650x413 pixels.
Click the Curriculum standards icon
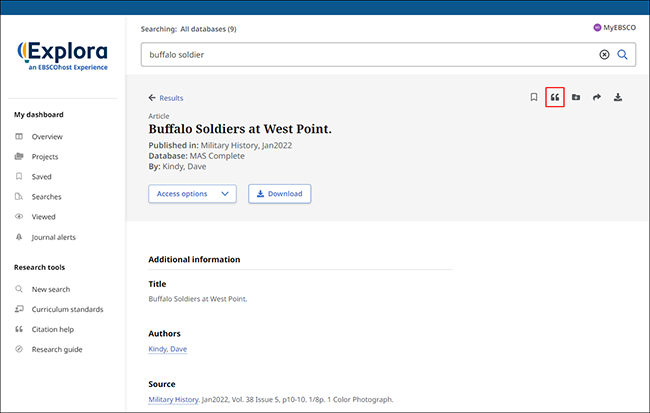[x=19, y=309]
